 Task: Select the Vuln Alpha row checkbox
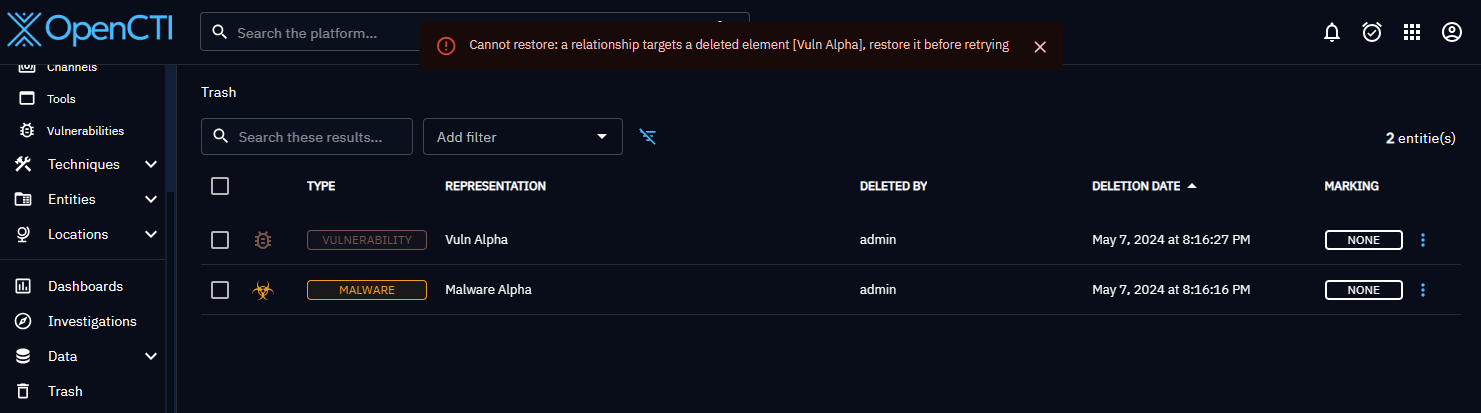click(220, 240)
